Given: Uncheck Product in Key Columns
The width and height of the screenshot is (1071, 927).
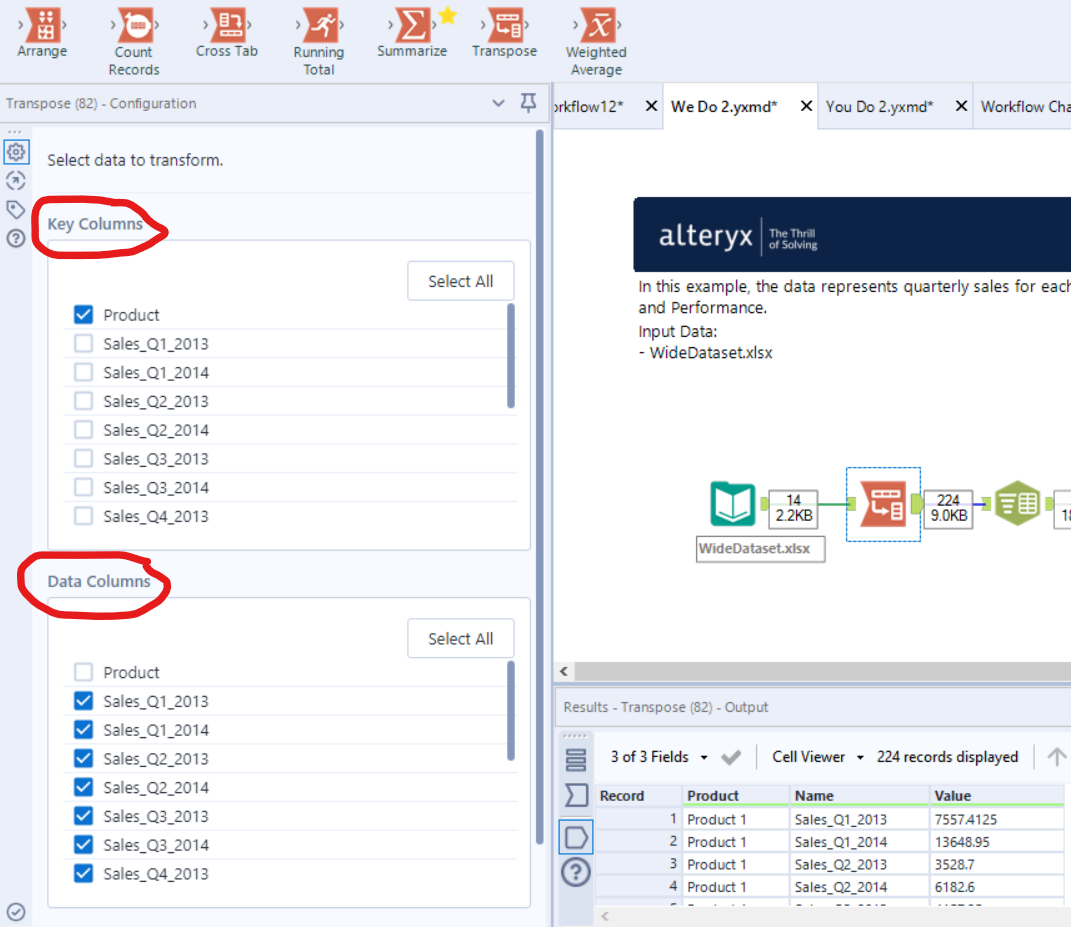Looking at the screenshot, I should tap(83, 314).
